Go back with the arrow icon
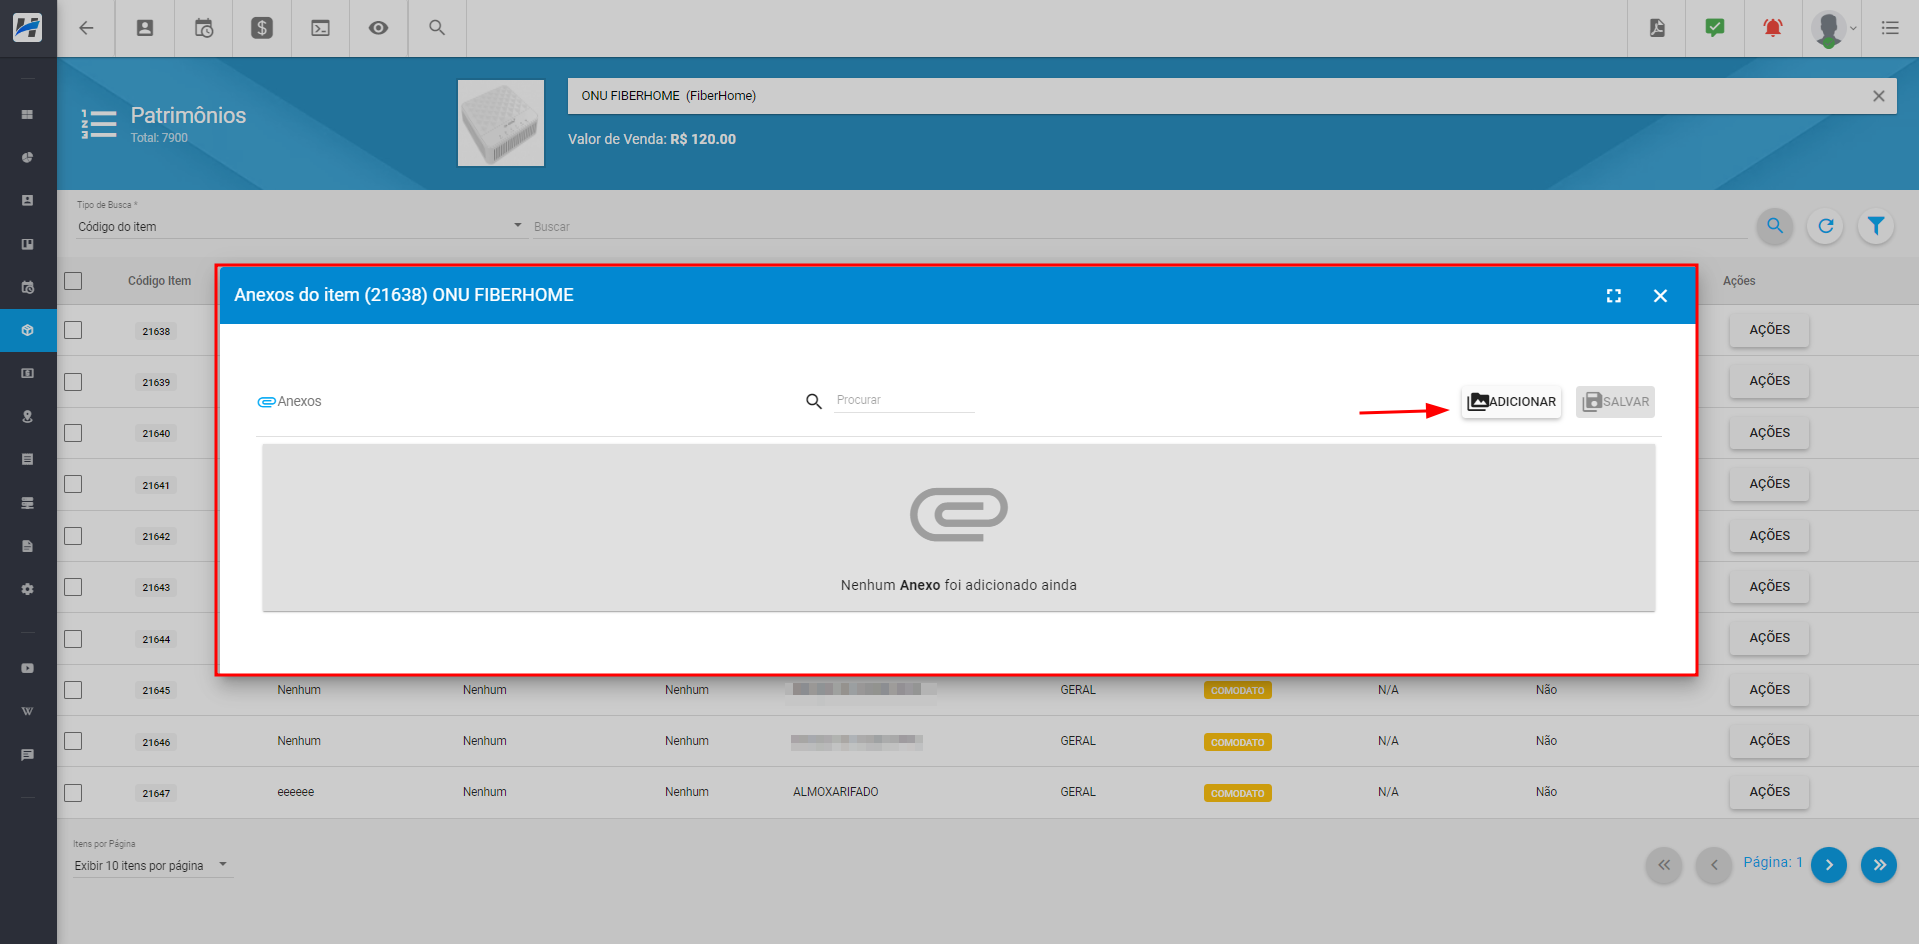 (87, 28)
